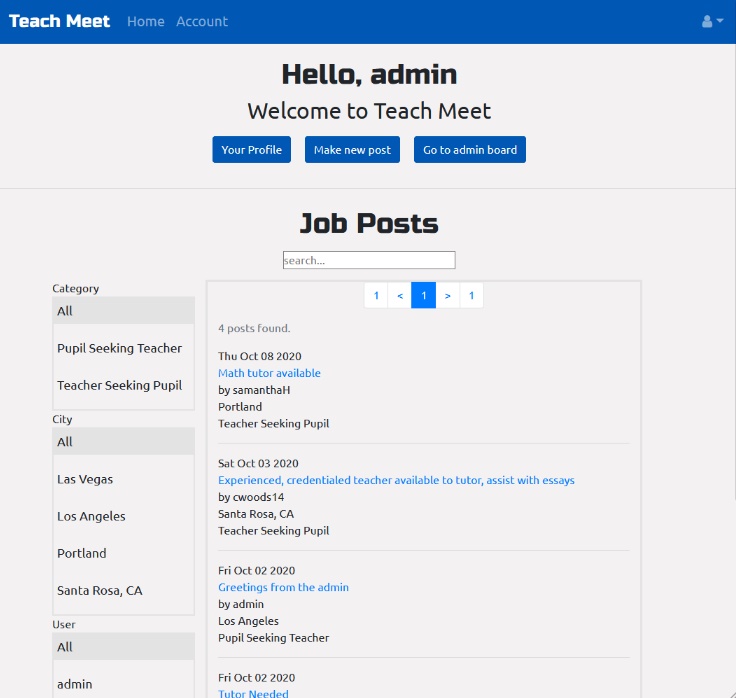Focus the job posts search field
Image resolution: width=736 pixels, height=698 pixels.
click(x=369, y=260)
